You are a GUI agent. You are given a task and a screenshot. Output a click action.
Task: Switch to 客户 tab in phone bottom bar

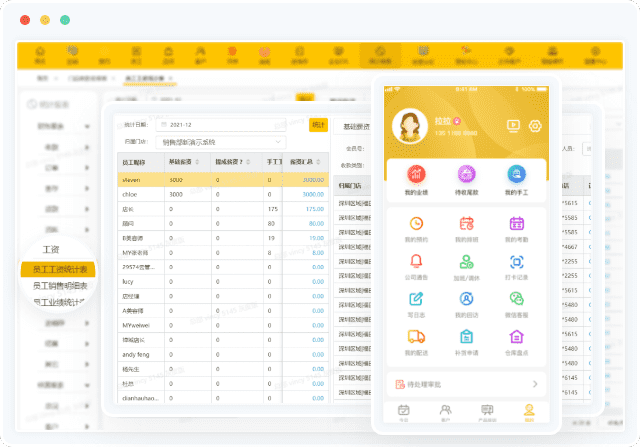pyautogui.click(x=446, y=412)
